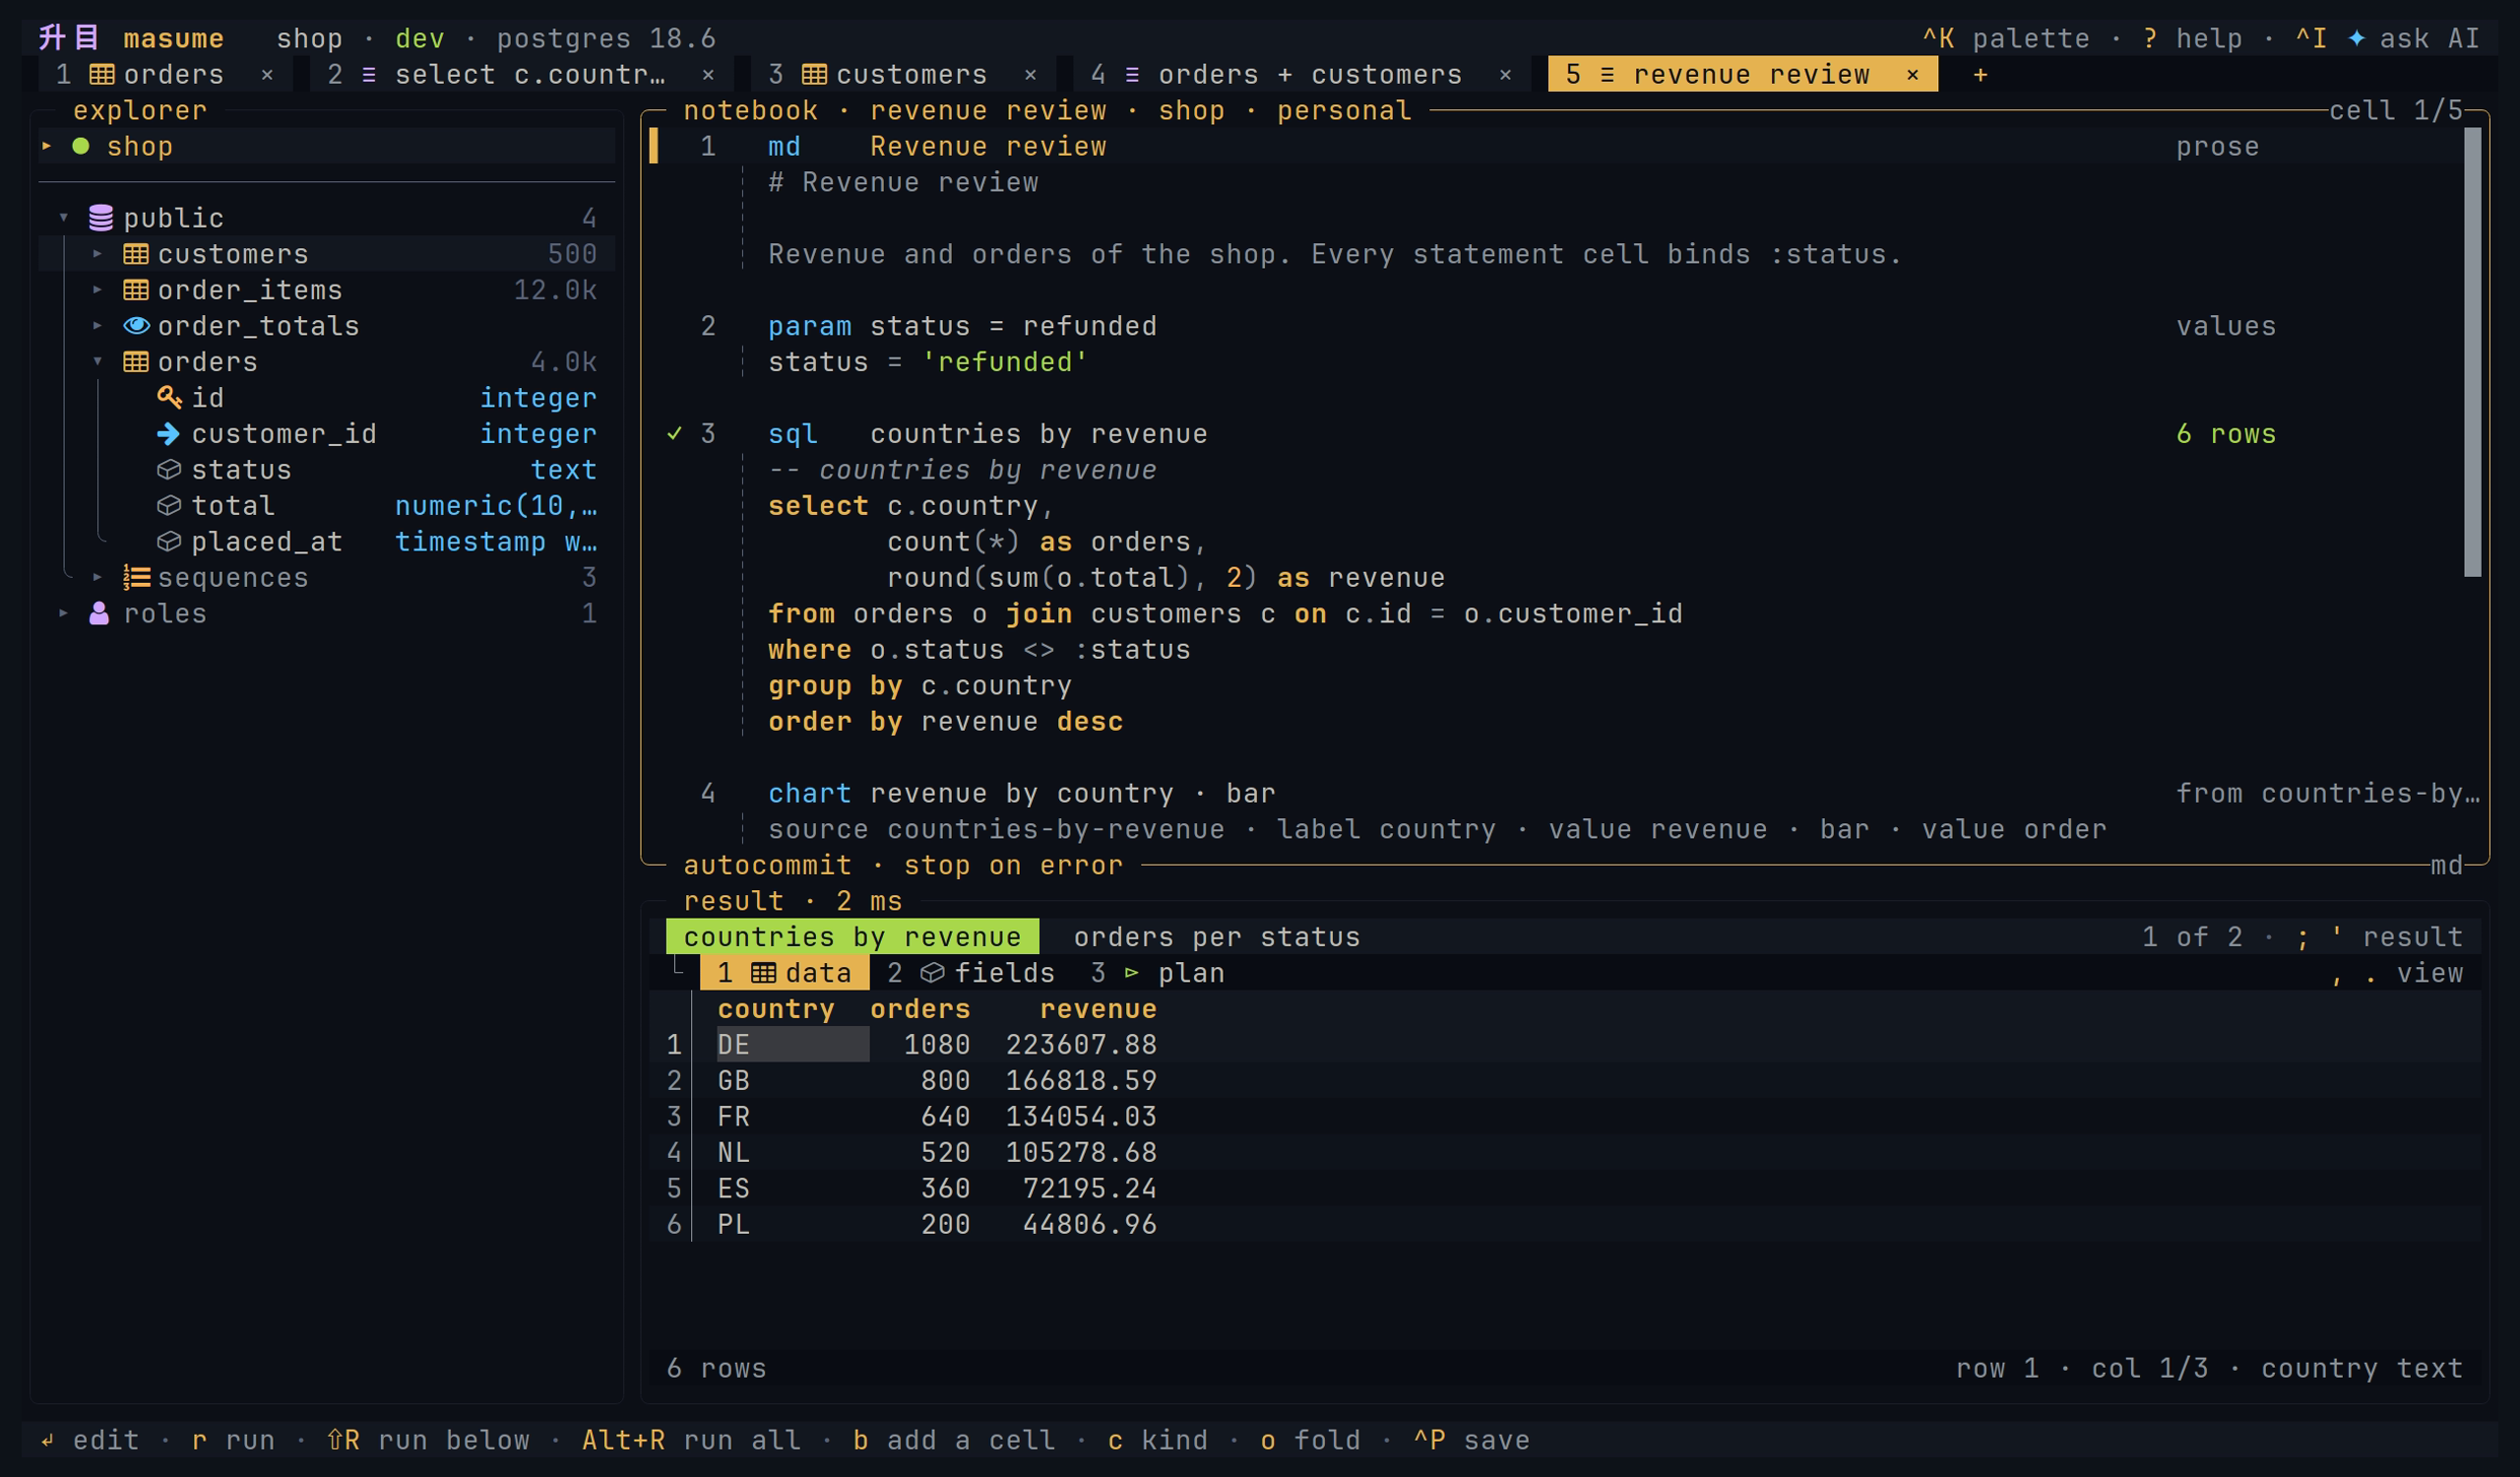Expand the roles node
This screenshot has width=2520, height=1477.
point(64,613)
